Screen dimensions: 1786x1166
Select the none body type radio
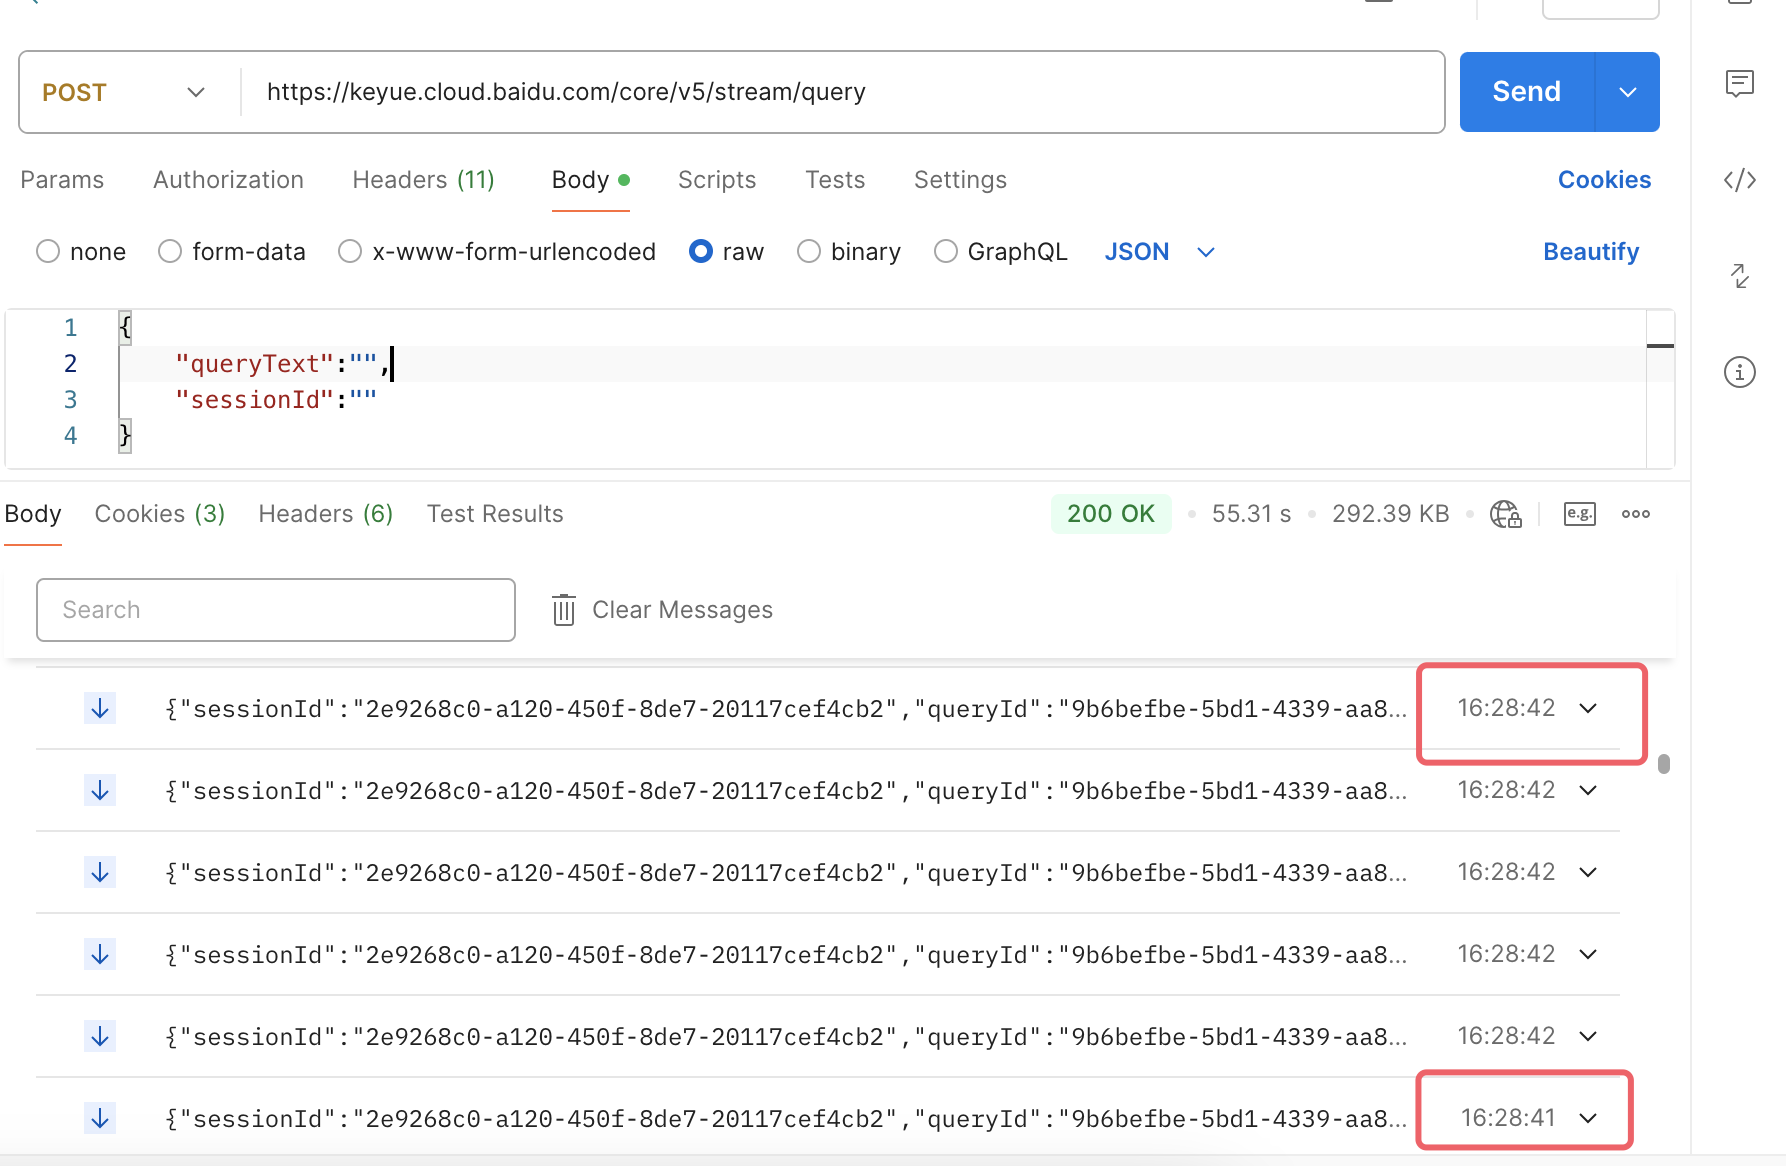(x=48, y=252)
